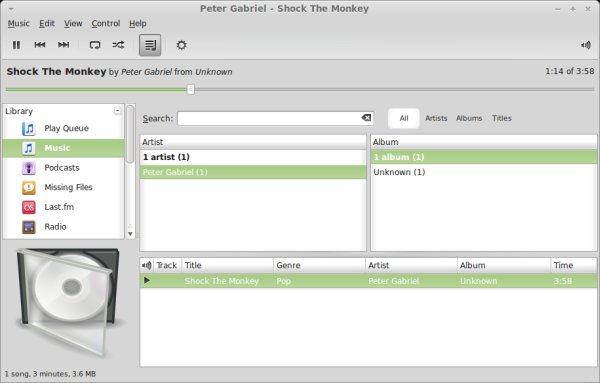Open Play Queue in the library

64,129
